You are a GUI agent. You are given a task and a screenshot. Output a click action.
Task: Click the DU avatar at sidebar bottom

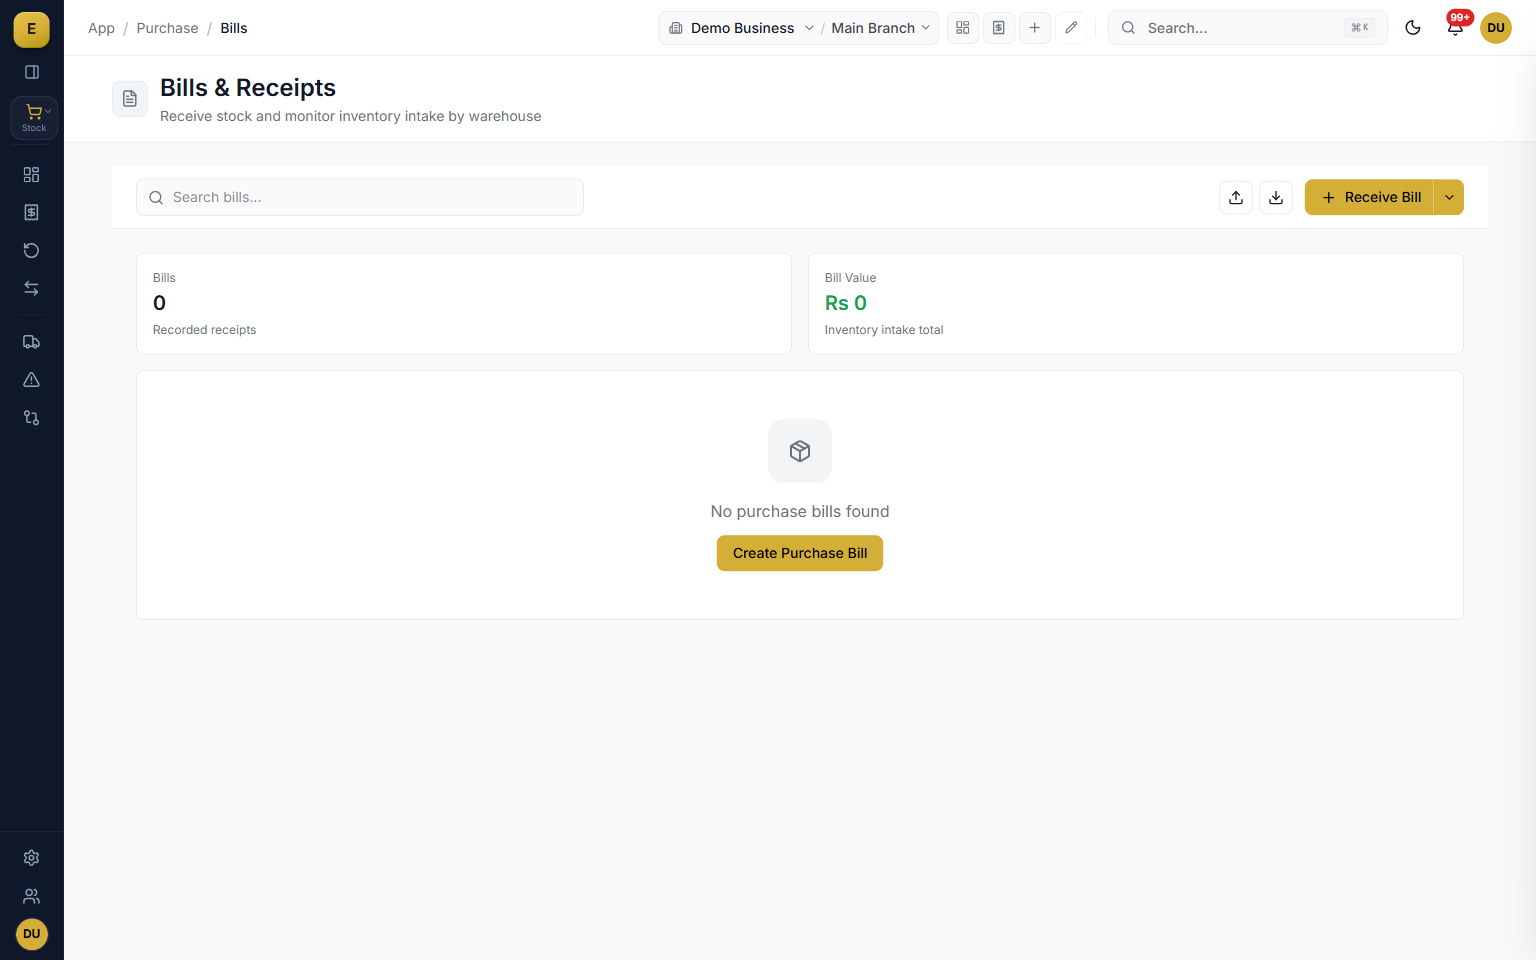32,934
